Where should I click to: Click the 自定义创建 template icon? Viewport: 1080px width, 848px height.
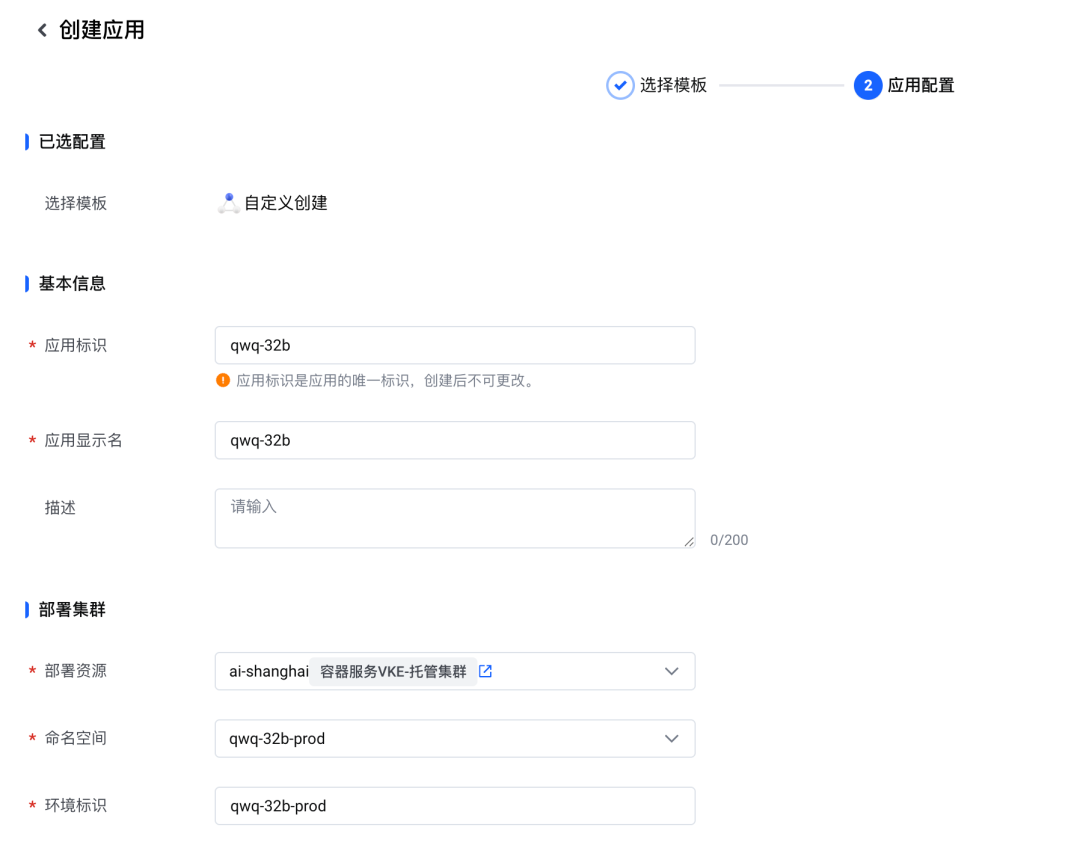[228, 203]
